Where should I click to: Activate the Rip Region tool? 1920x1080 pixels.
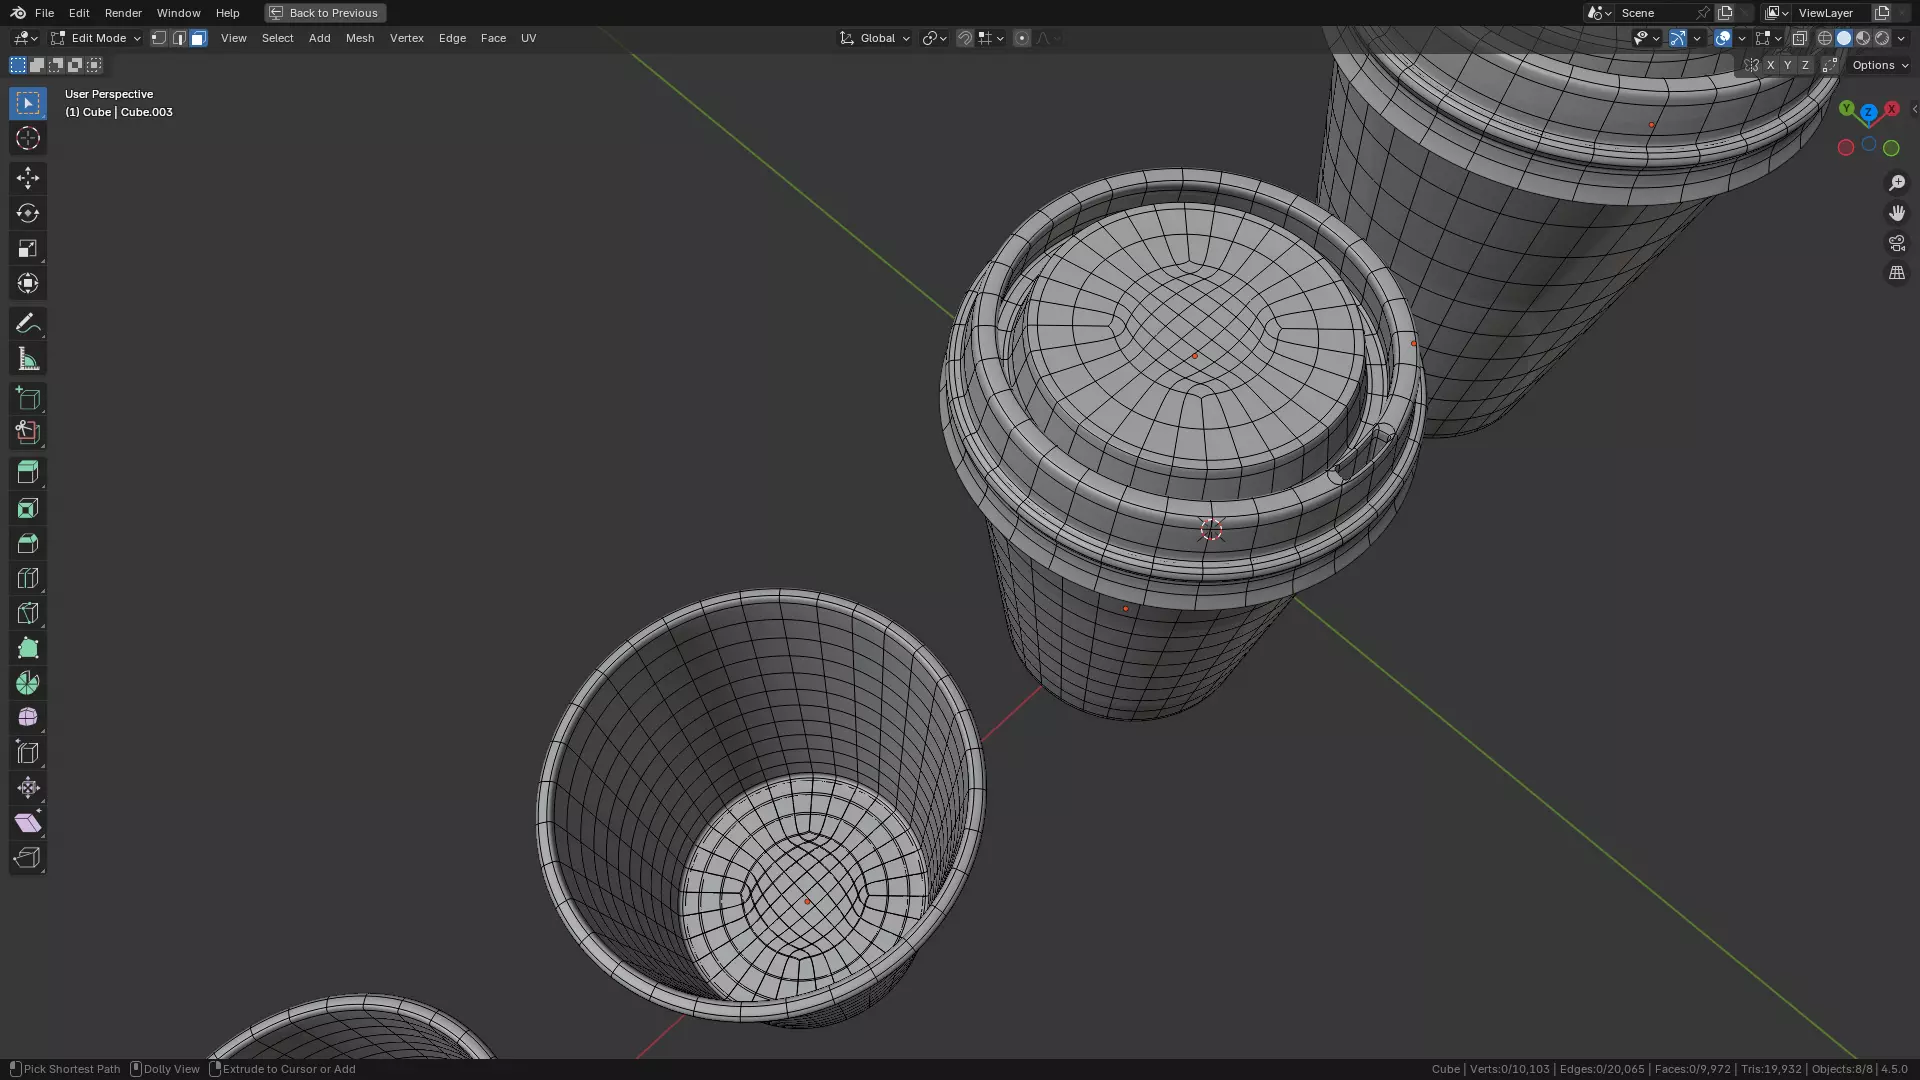(28, 858)
